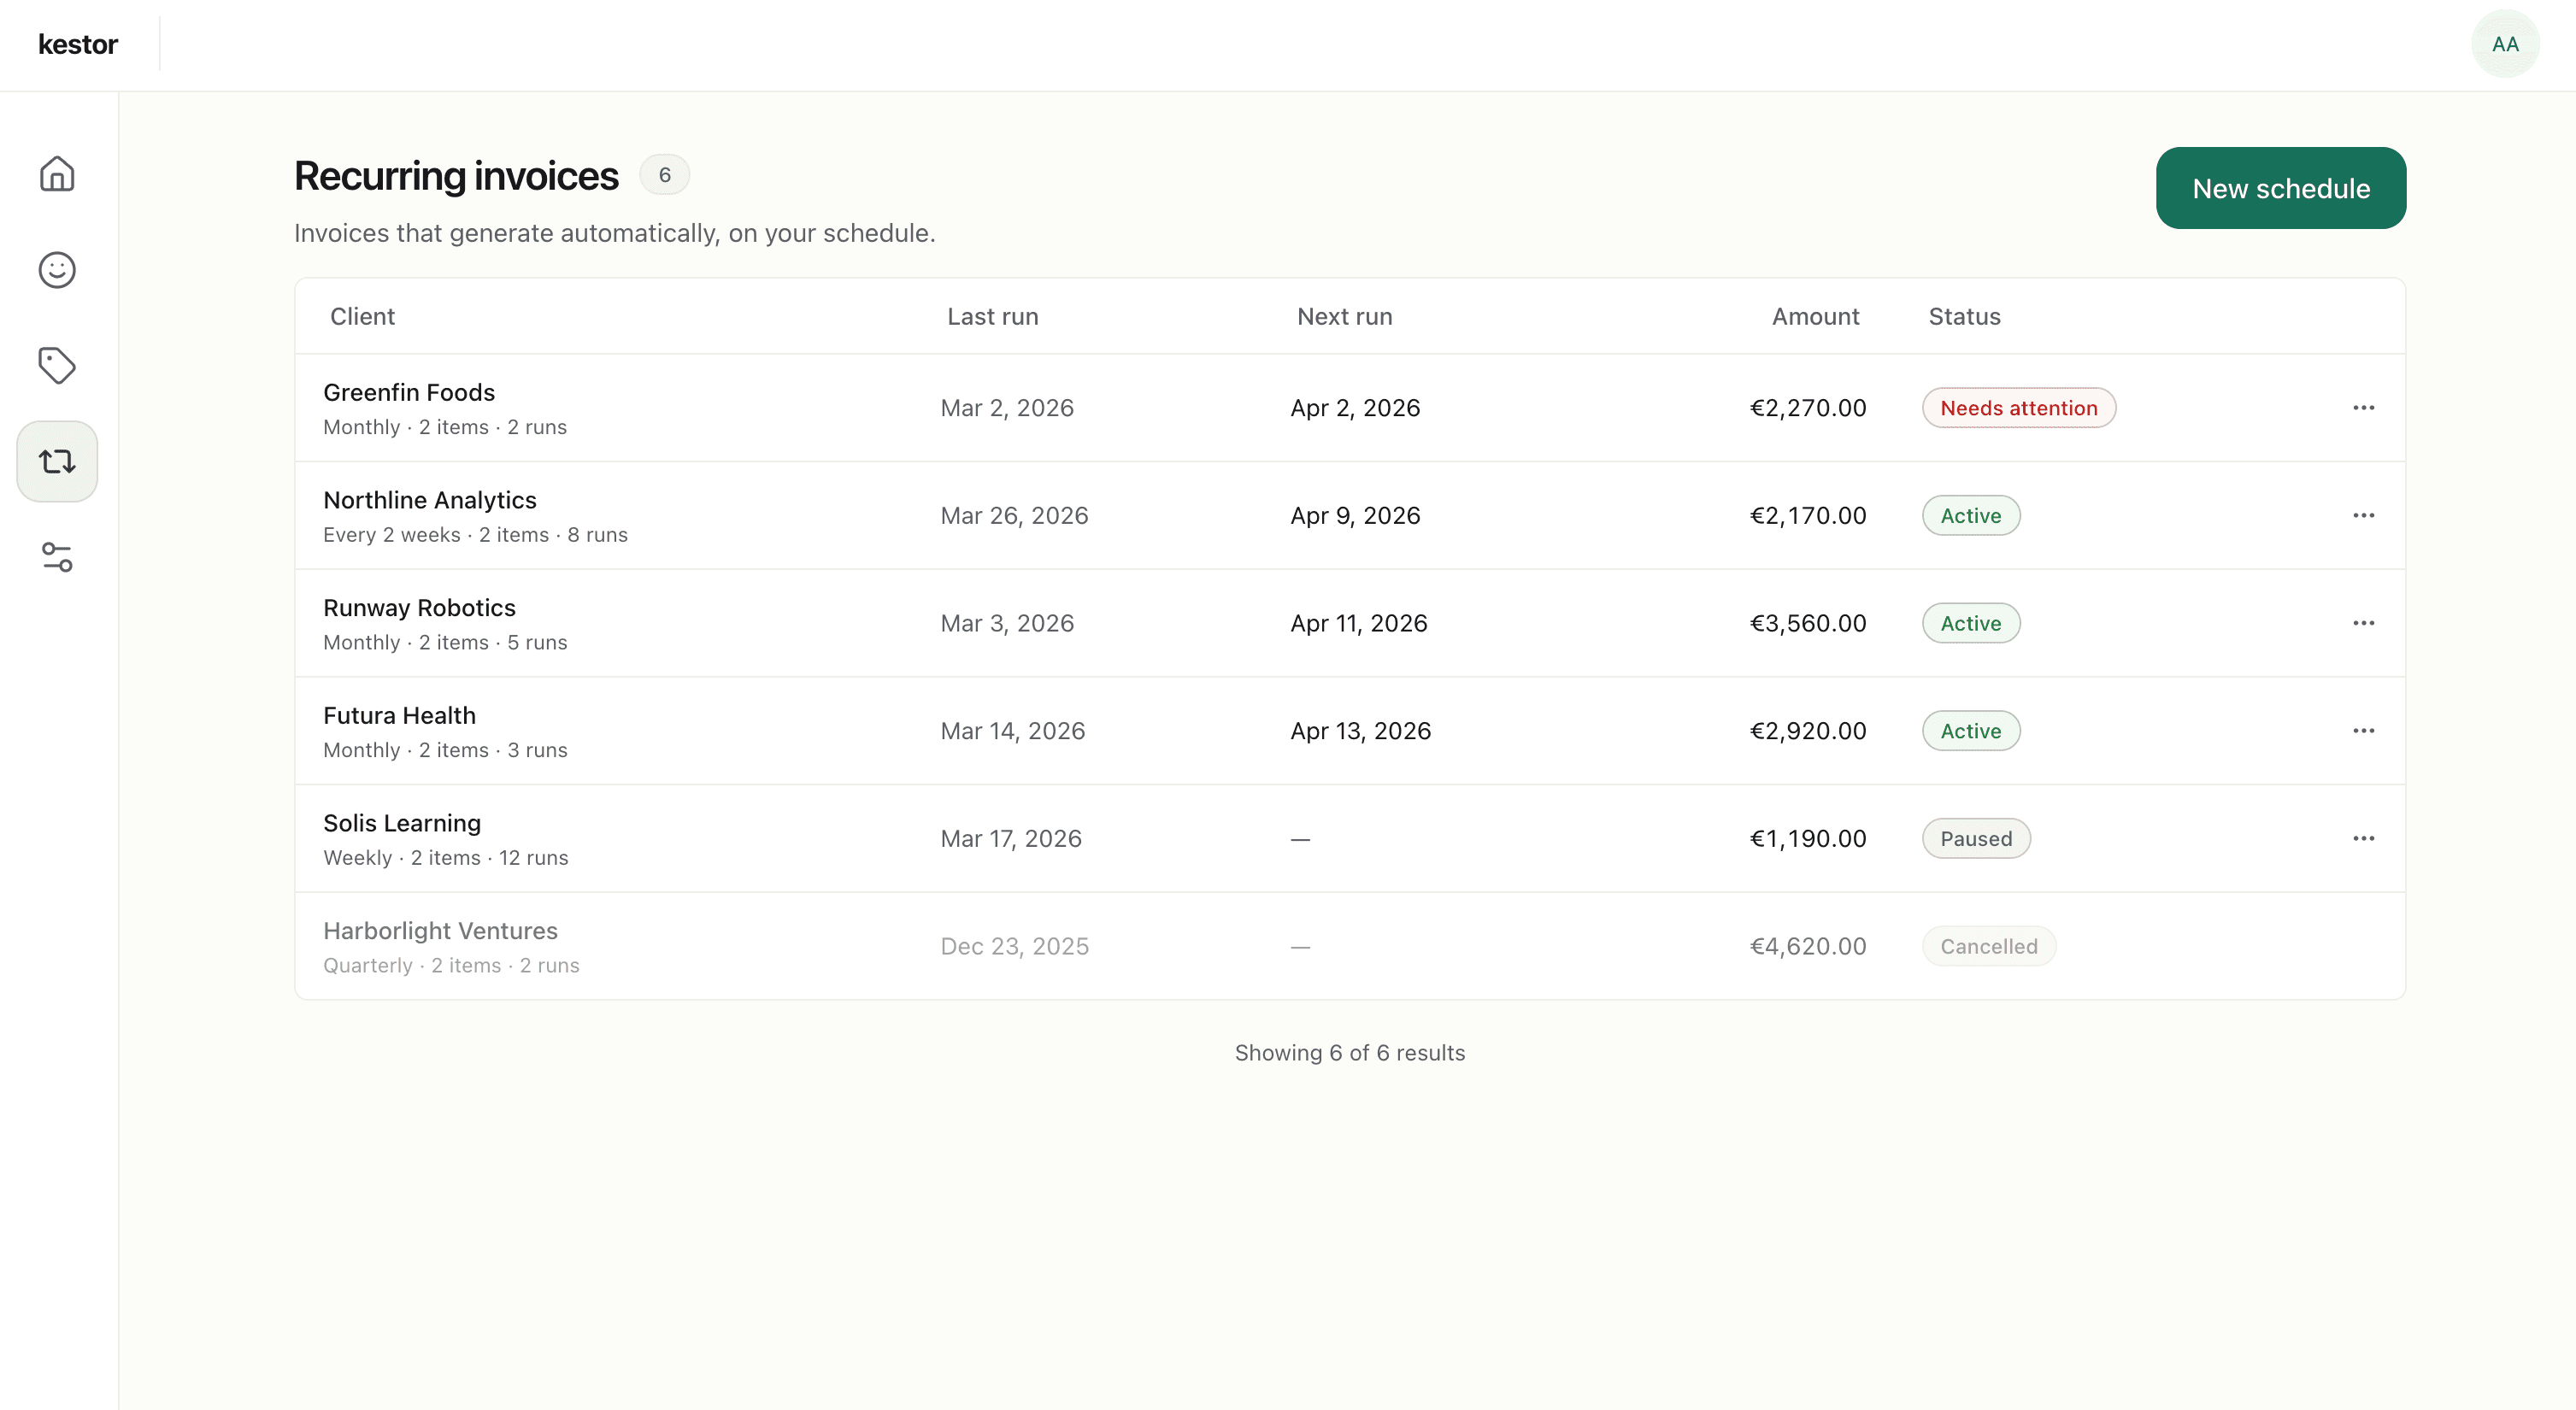Open the Home icon in the sidebar
2576x1410 pixels.
(57, 174)
